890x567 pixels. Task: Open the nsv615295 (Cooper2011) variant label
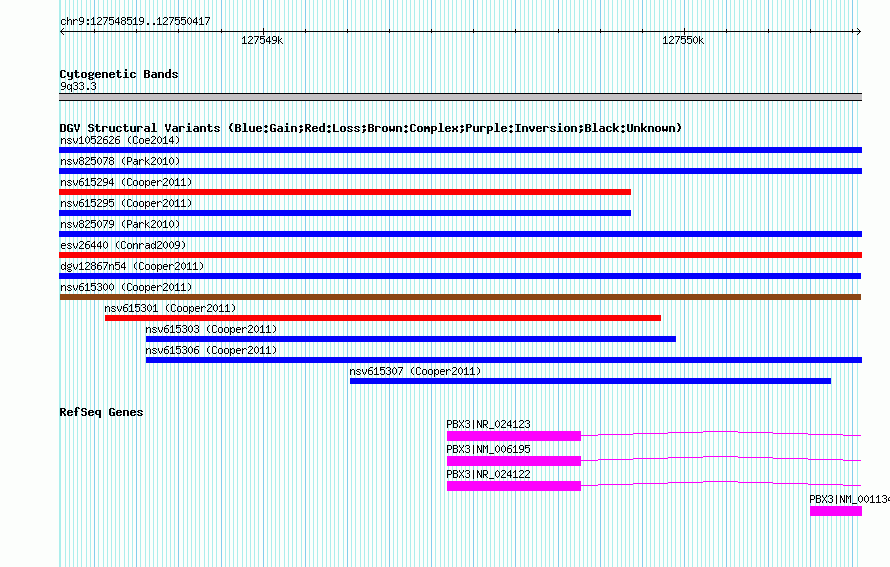126,203
